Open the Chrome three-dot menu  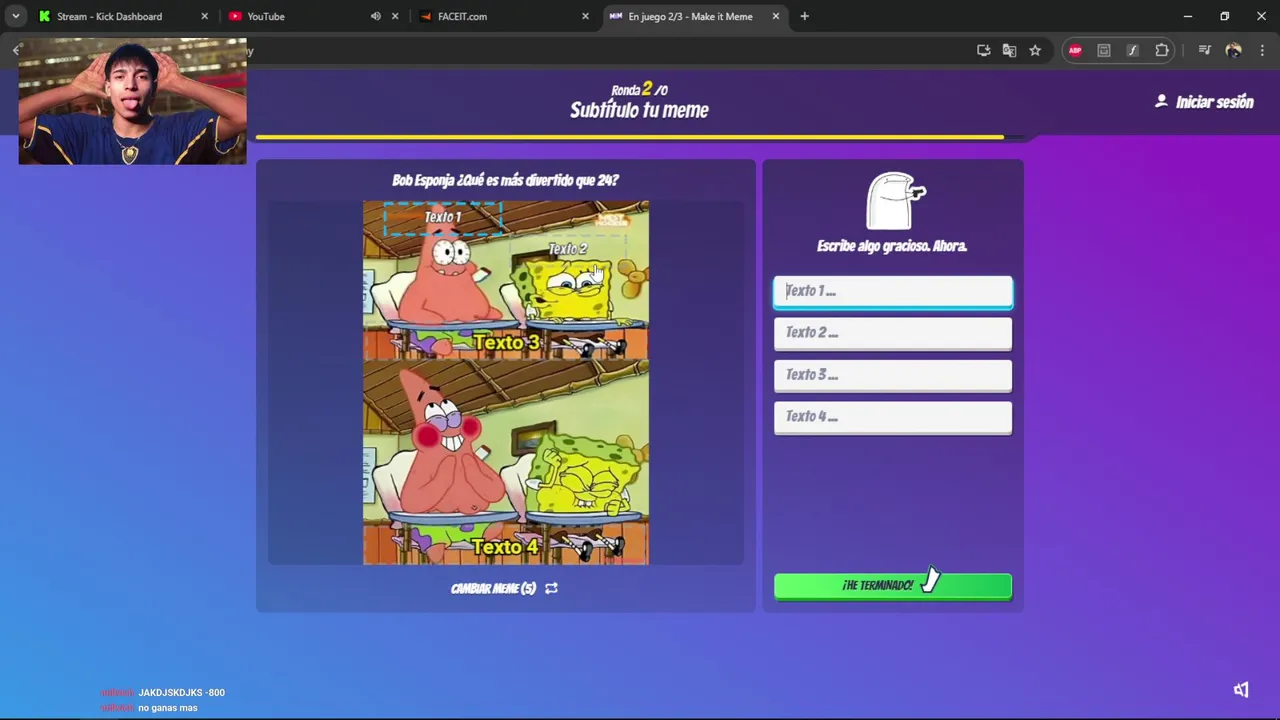click(1262, 50)
